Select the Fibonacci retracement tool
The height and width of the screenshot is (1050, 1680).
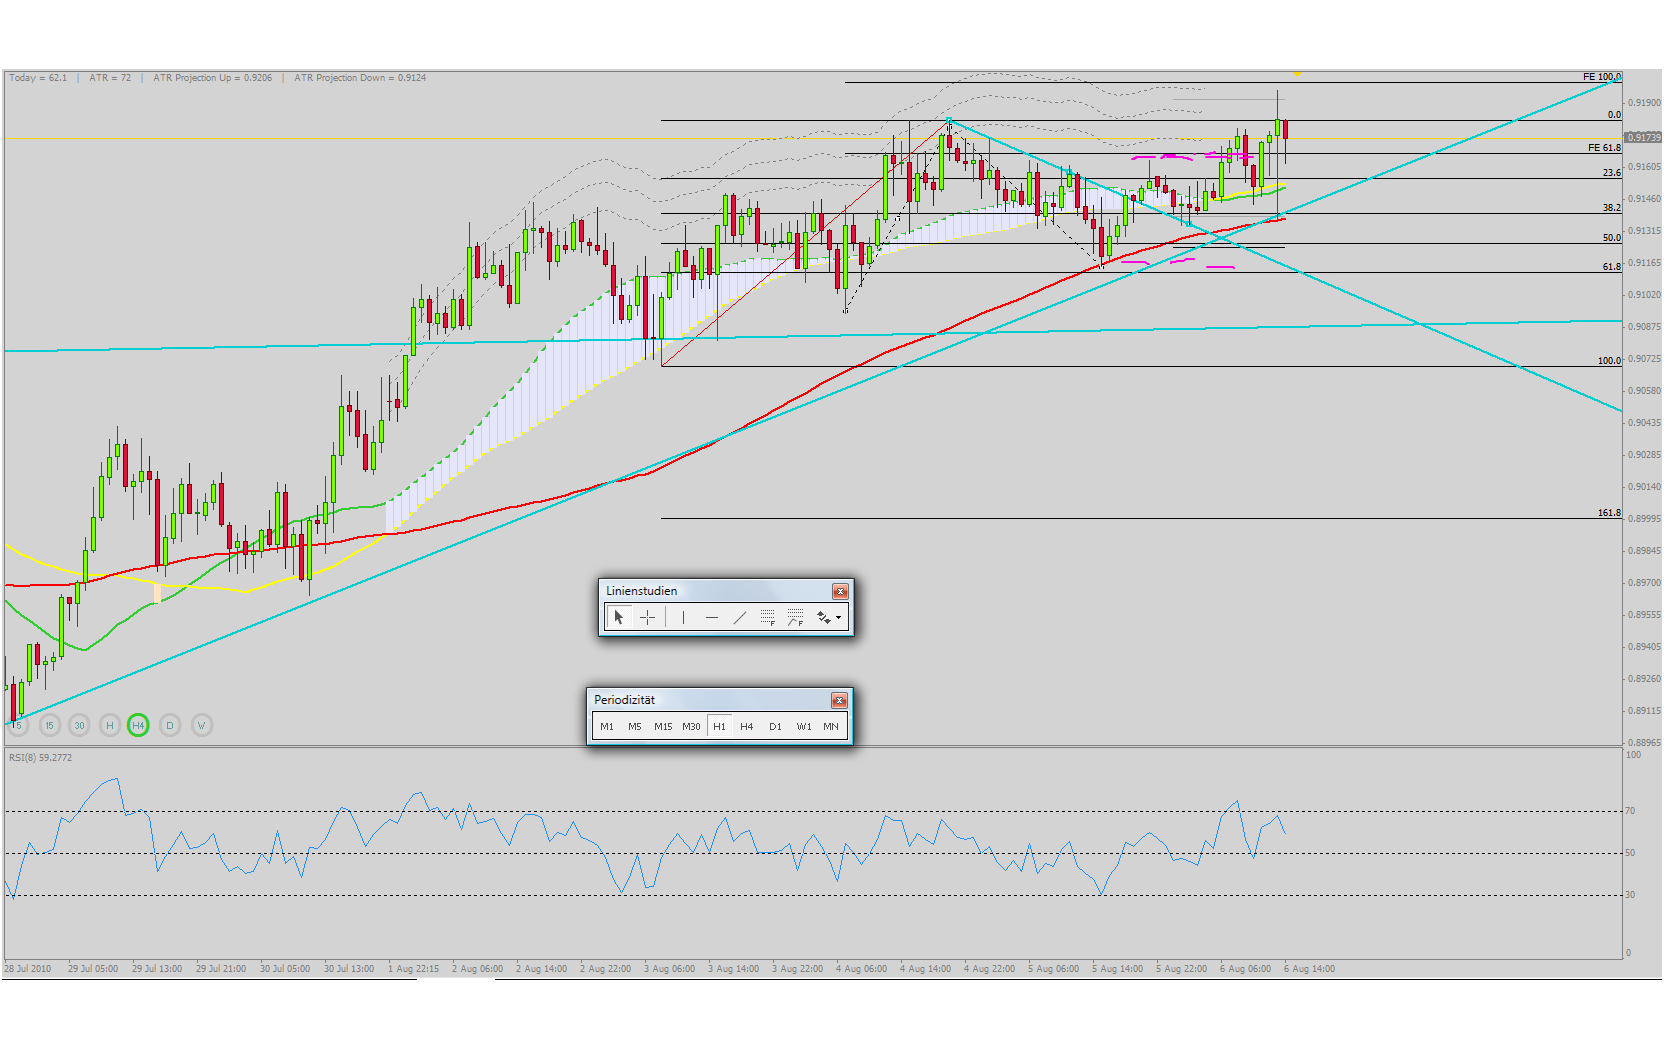tap(767, 617)
